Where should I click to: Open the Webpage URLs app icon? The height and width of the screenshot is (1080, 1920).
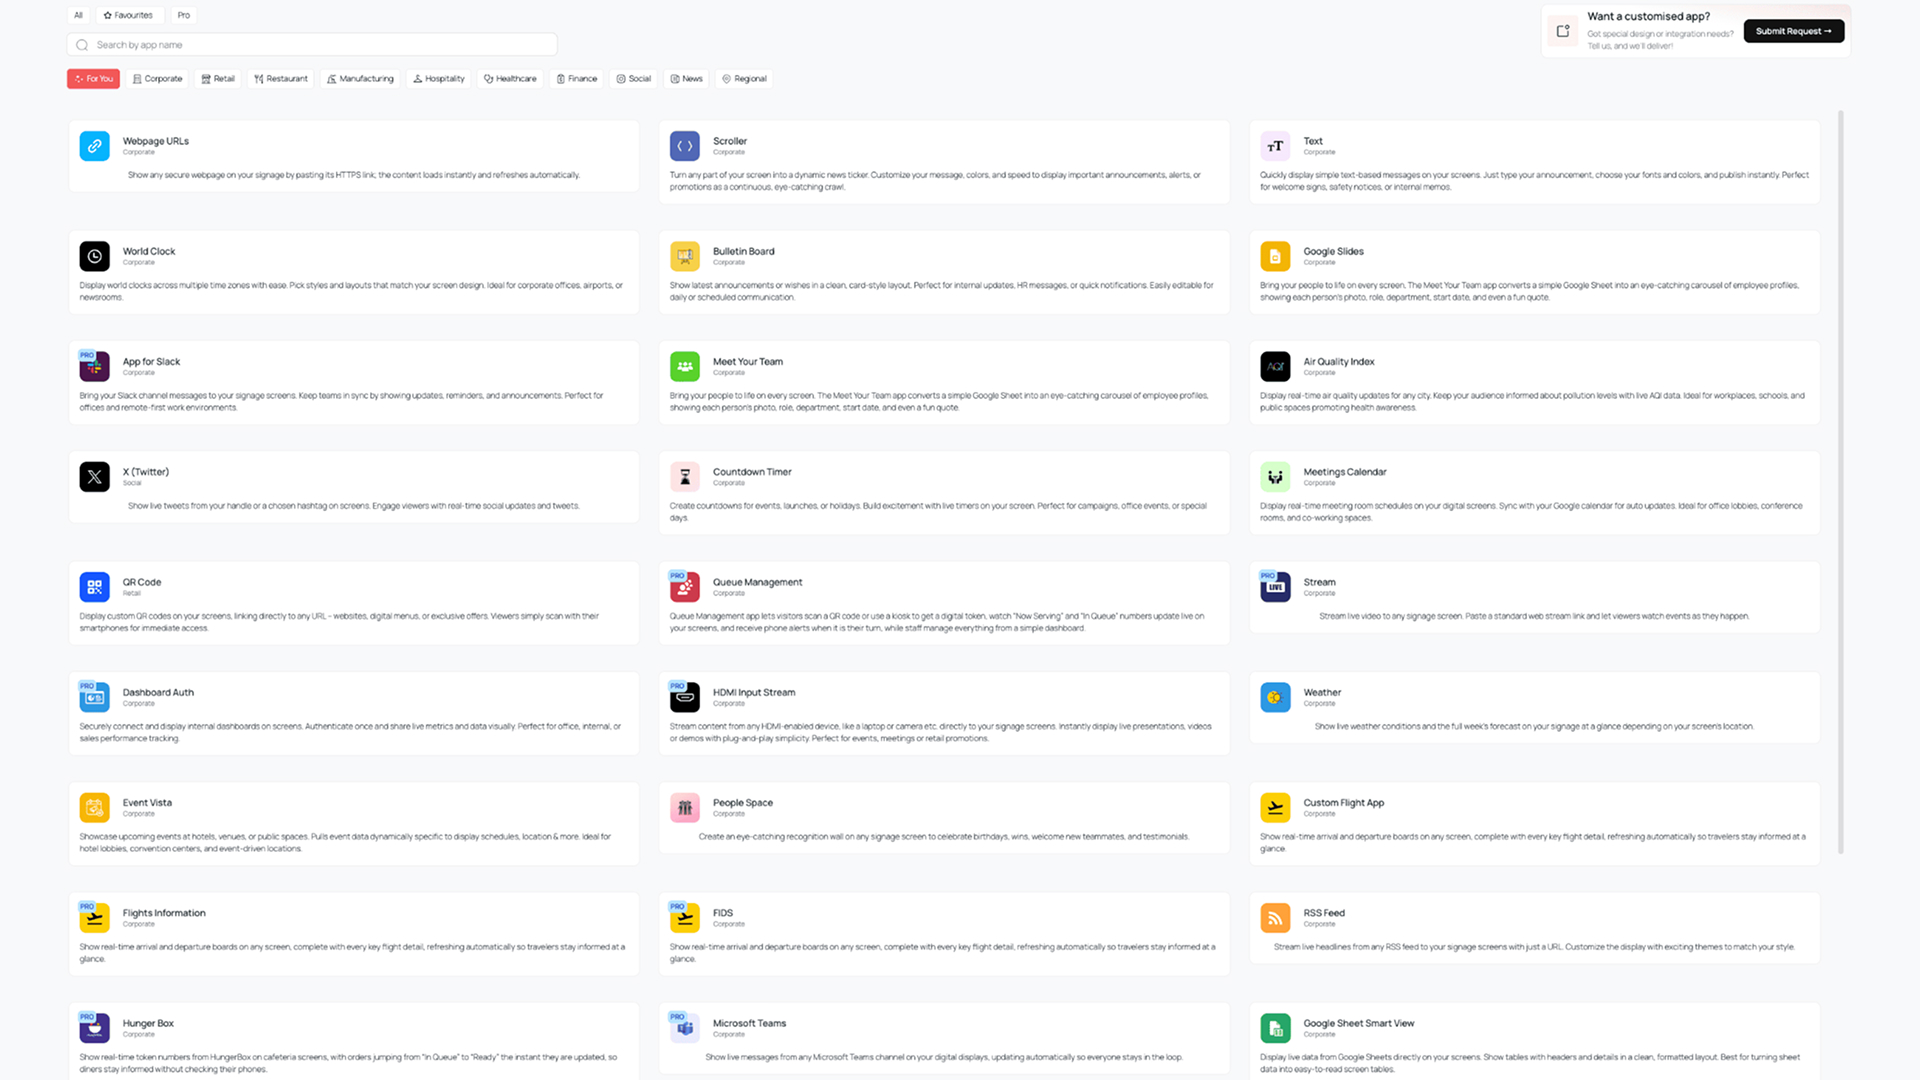(x=94, y=146)
